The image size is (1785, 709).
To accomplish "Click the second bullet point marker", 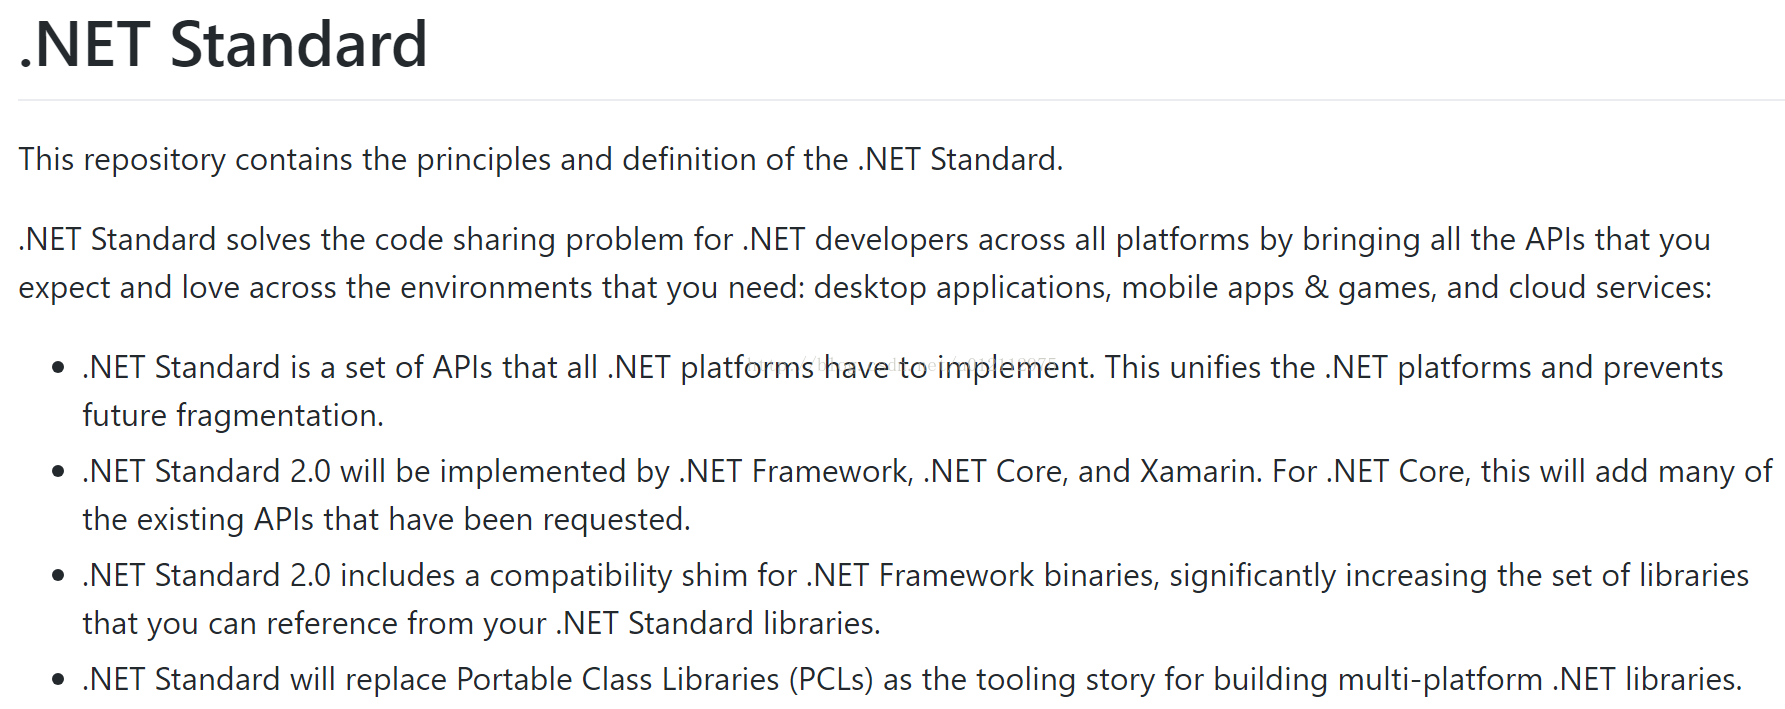I will tap(58, 472).
